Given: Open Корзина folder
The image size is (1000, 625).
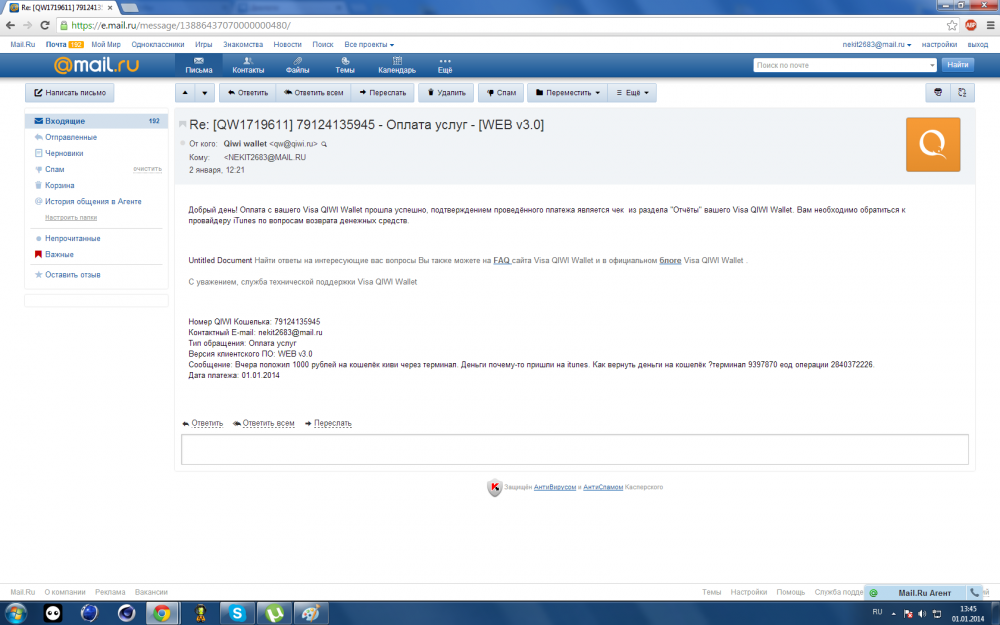Looking at the screenshot, I should [59, 185].
